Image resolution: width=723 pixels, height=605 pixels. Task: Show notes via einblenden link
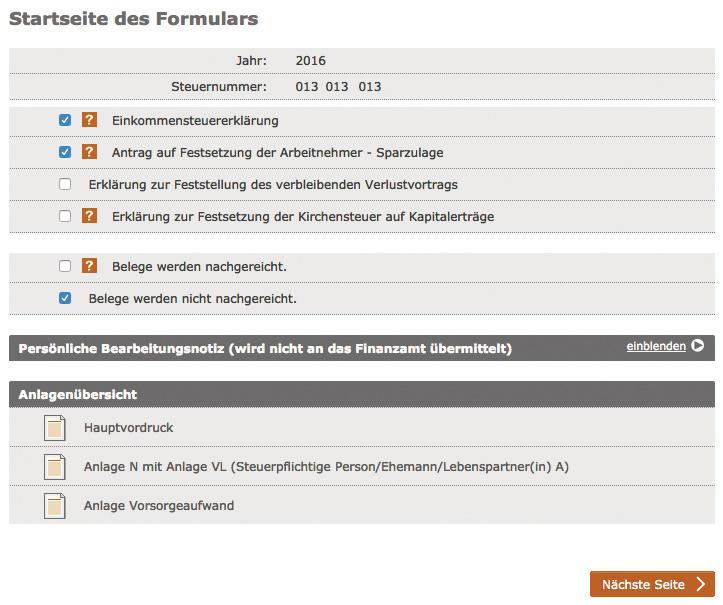click(x=656, y=346)
